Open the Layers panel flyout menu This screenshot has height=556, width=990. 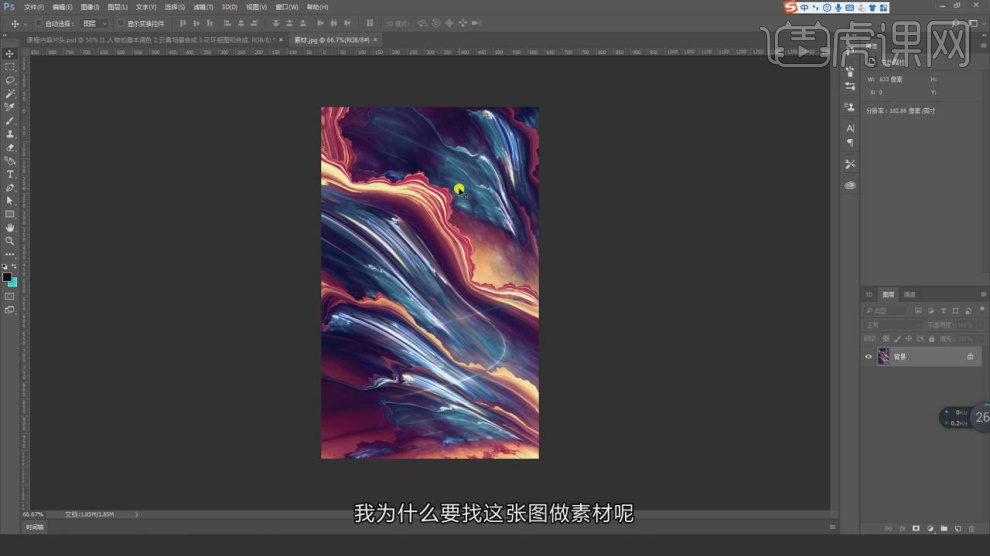click(983, 295)
